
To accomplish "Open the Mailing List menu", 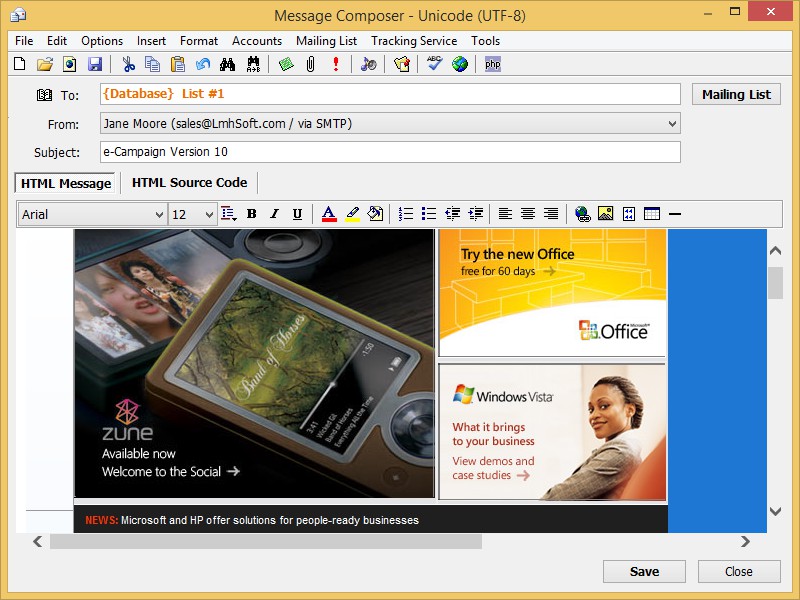I will click(x=327, y=41).
